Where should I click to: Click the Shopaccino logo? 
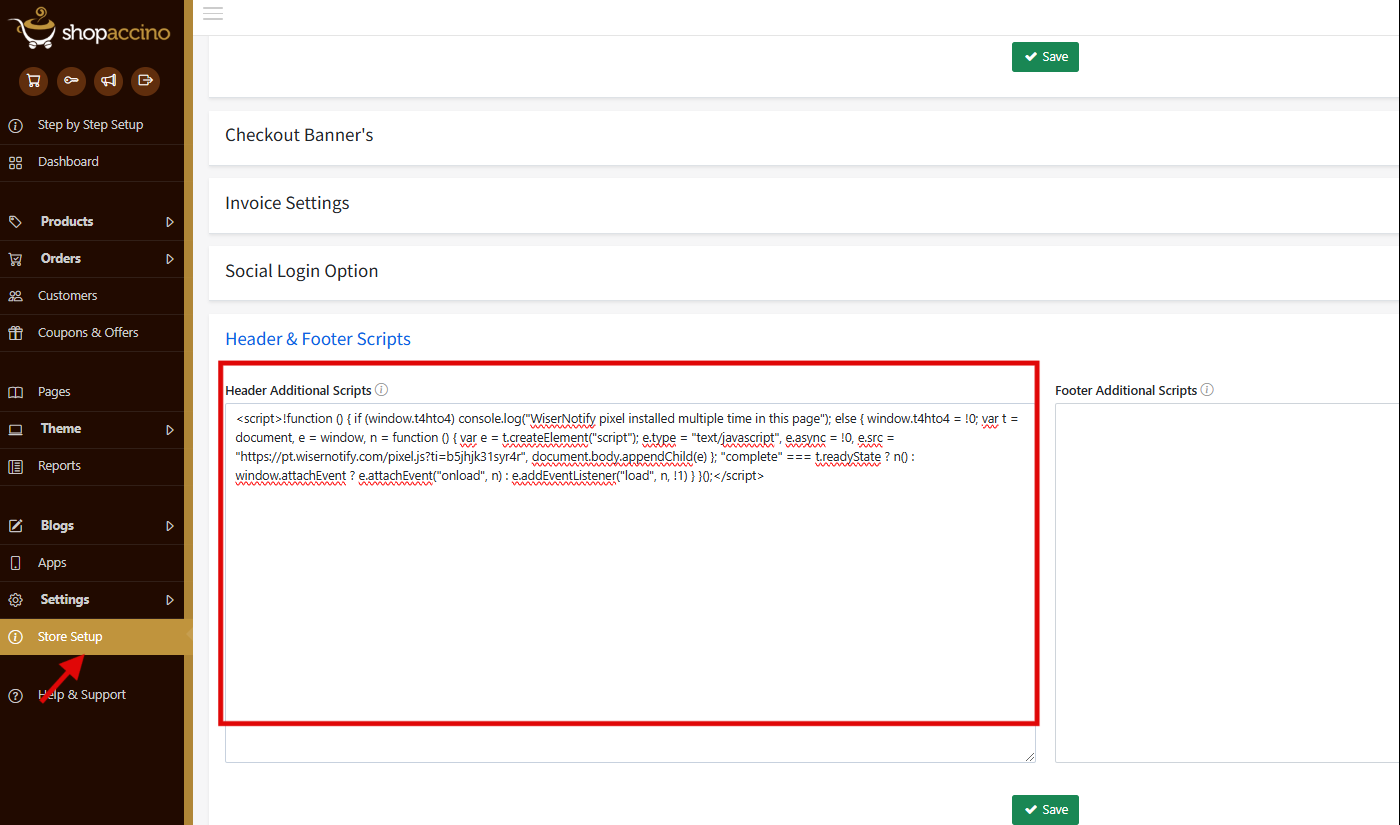pos(90,29)
